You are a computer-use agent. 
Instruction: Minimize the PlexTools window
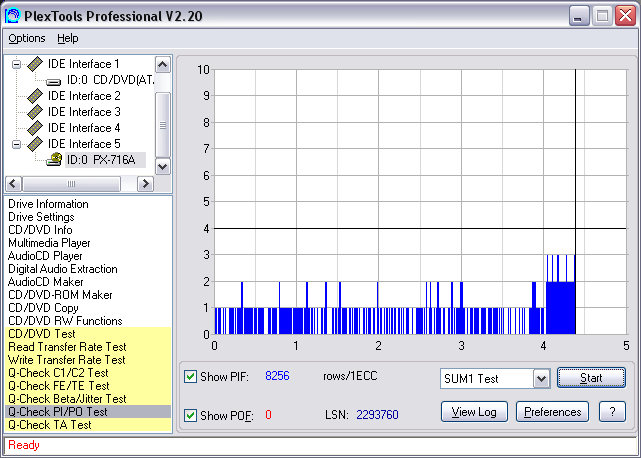point(579,16)
